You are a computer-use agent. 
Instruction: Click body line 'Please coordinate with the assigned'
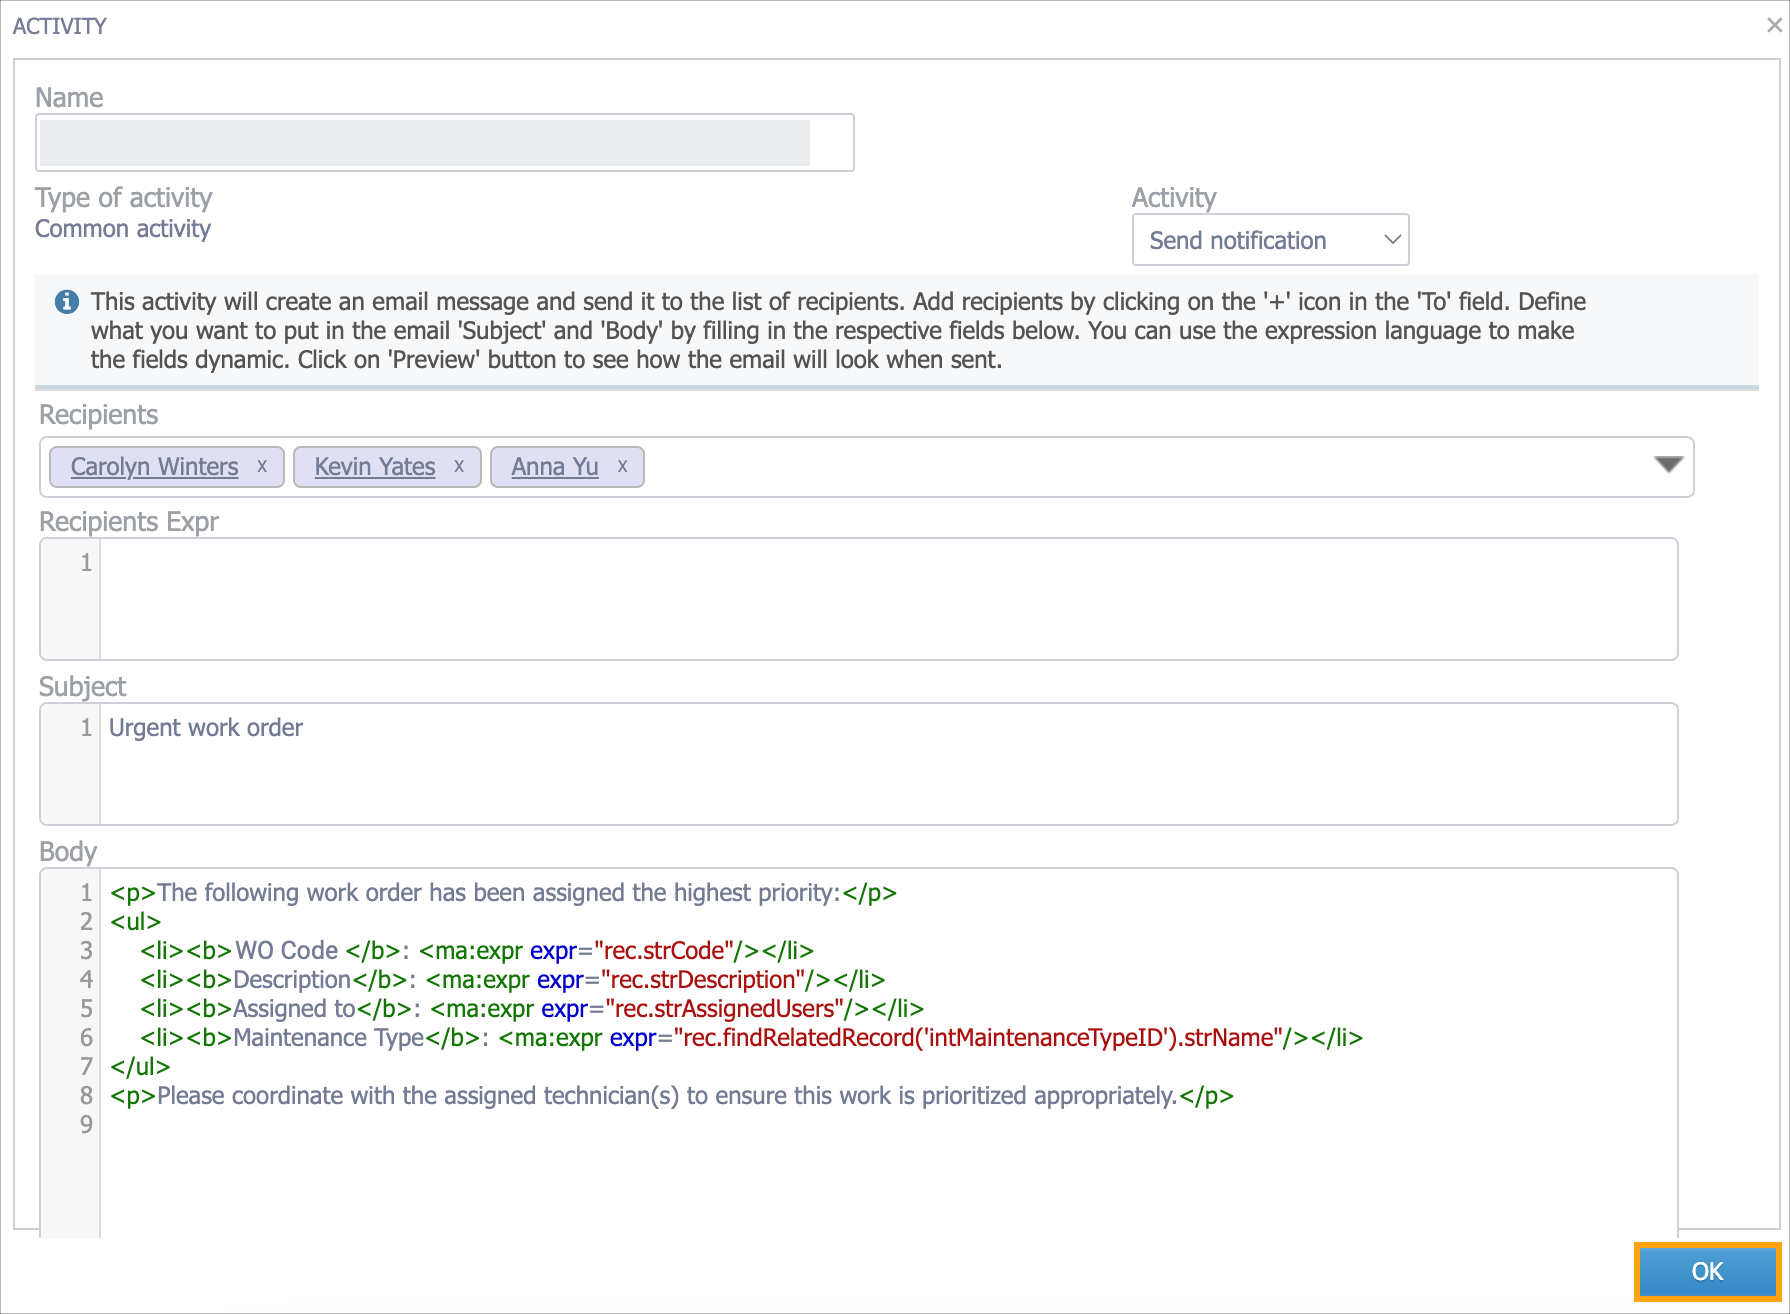[672, 1096]
